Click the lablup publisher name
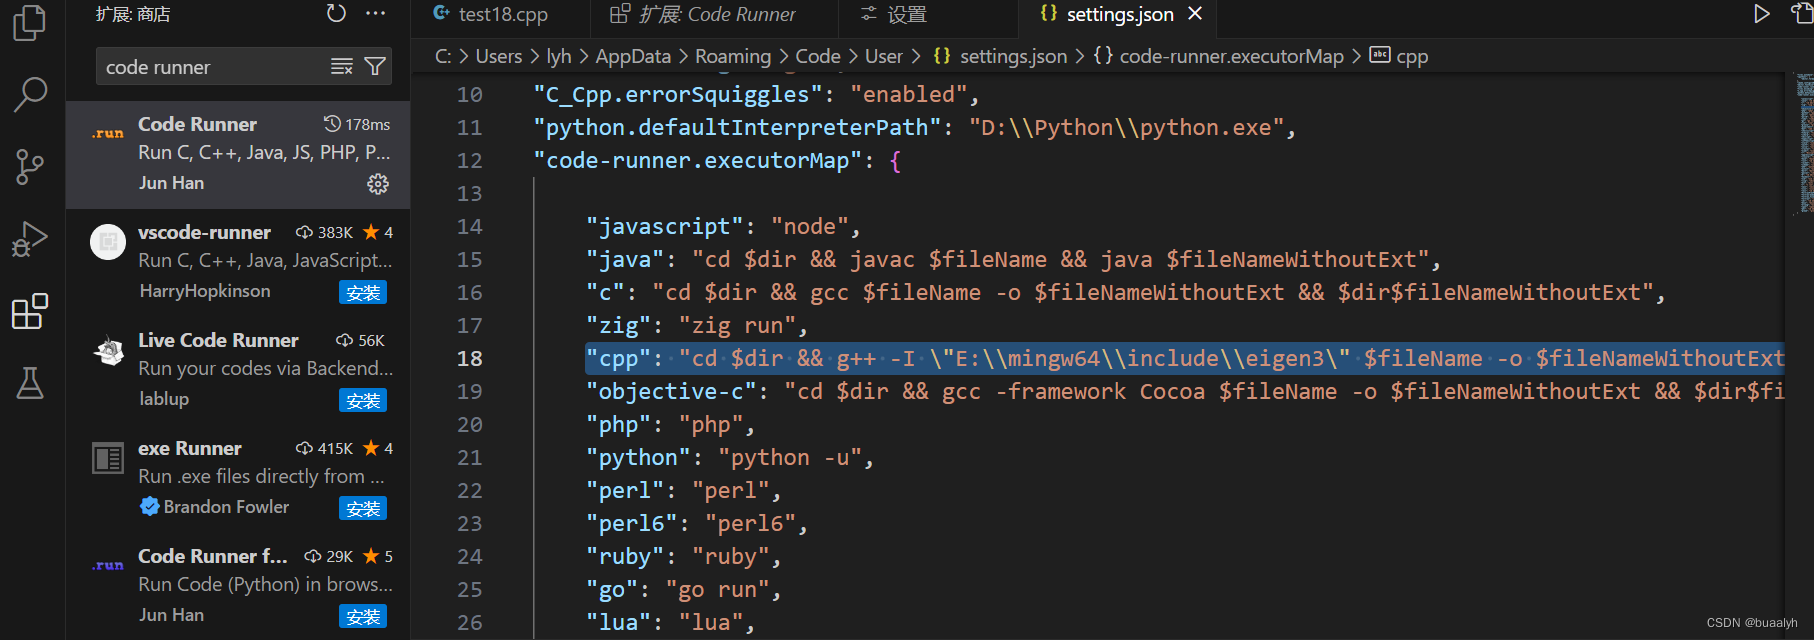This screenshot has width=1814, height=640. 164,398
